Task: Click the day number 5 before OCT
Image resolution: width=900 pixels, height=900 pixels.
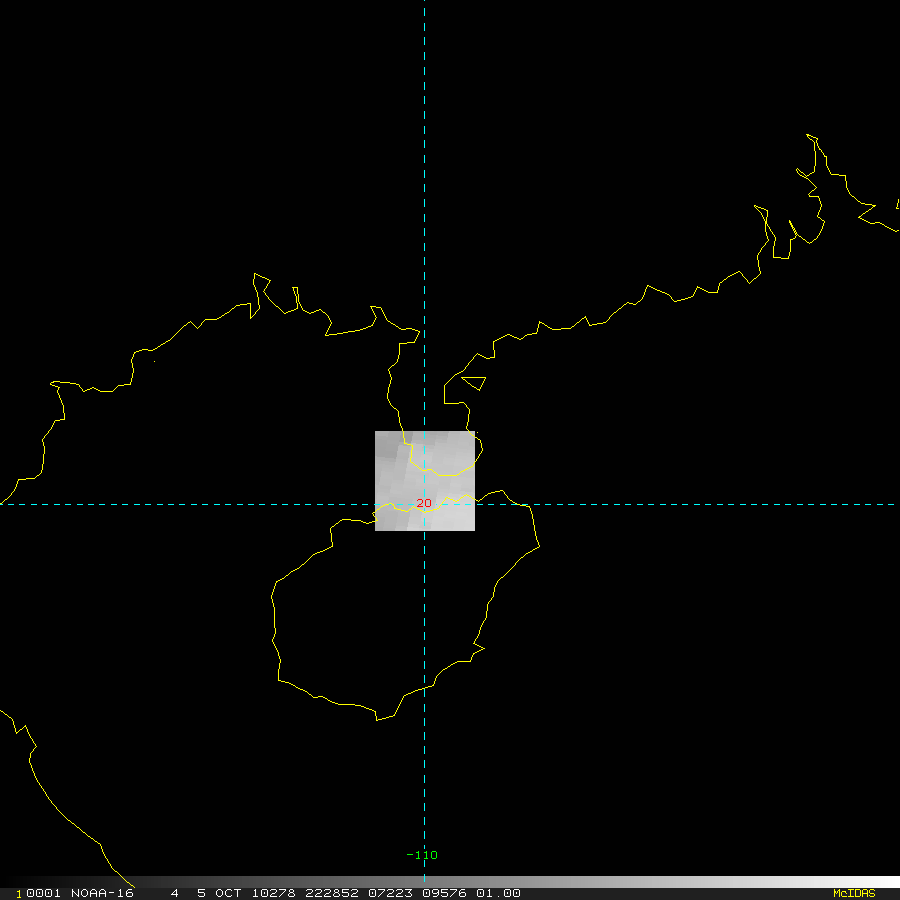Action: (x=201, y=893)
